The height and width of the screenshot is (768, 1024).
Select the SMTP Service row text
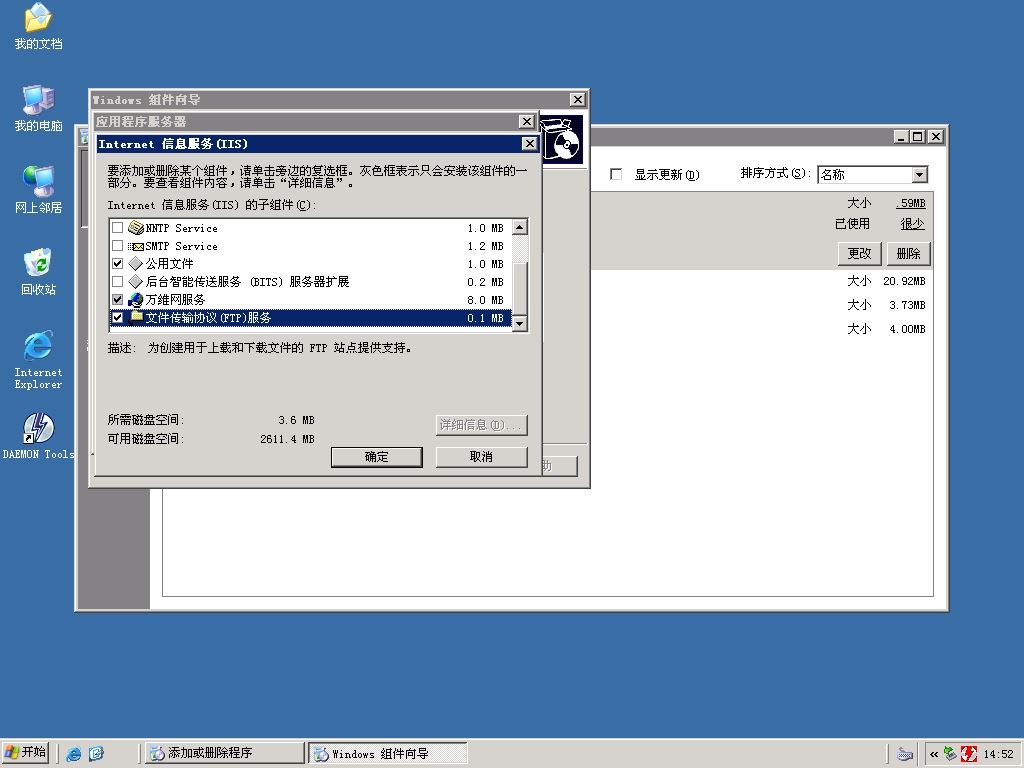click(x=182, y=246)
